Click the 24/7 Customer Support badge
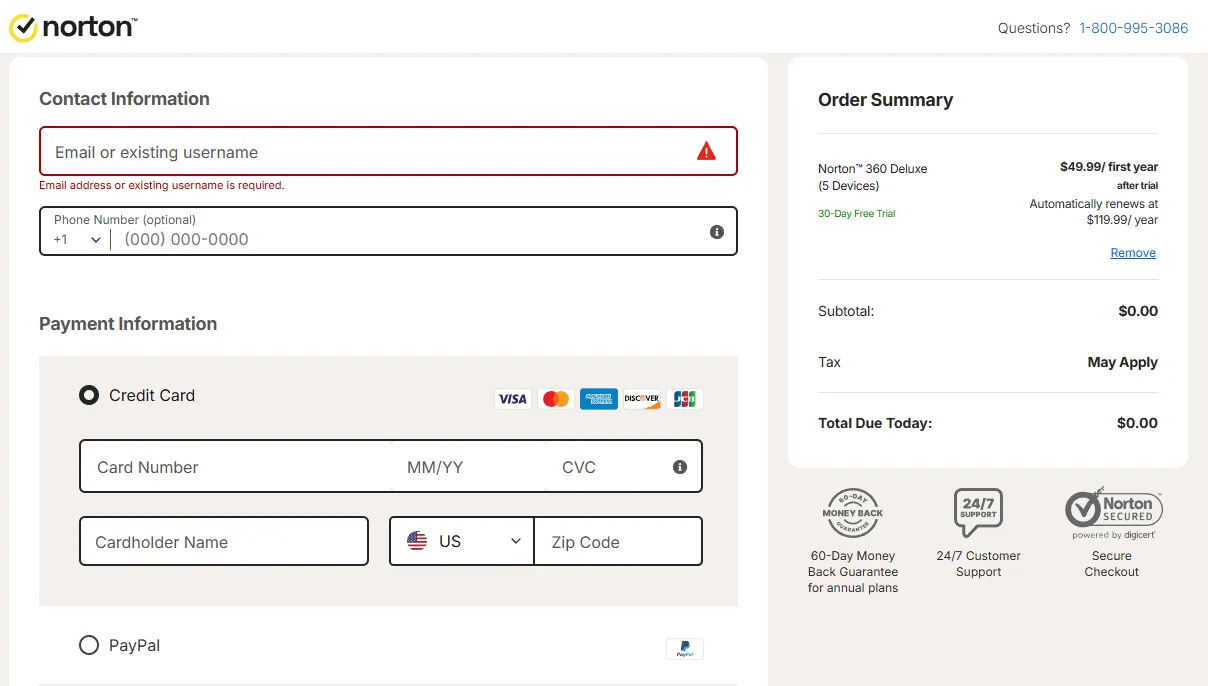The height and width of the screenshot is (686, 1208). pyautogui.click(x=978, y=512)
